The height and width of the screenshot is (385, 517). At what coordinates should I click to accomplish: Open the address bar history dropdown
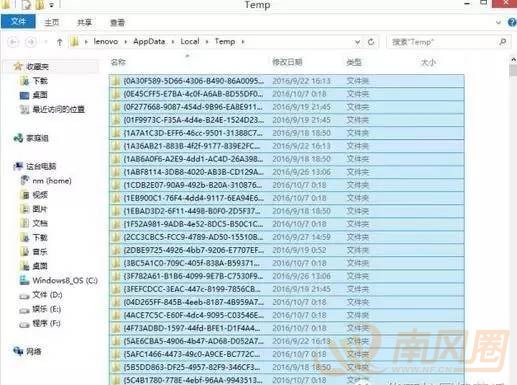(357, 42)
